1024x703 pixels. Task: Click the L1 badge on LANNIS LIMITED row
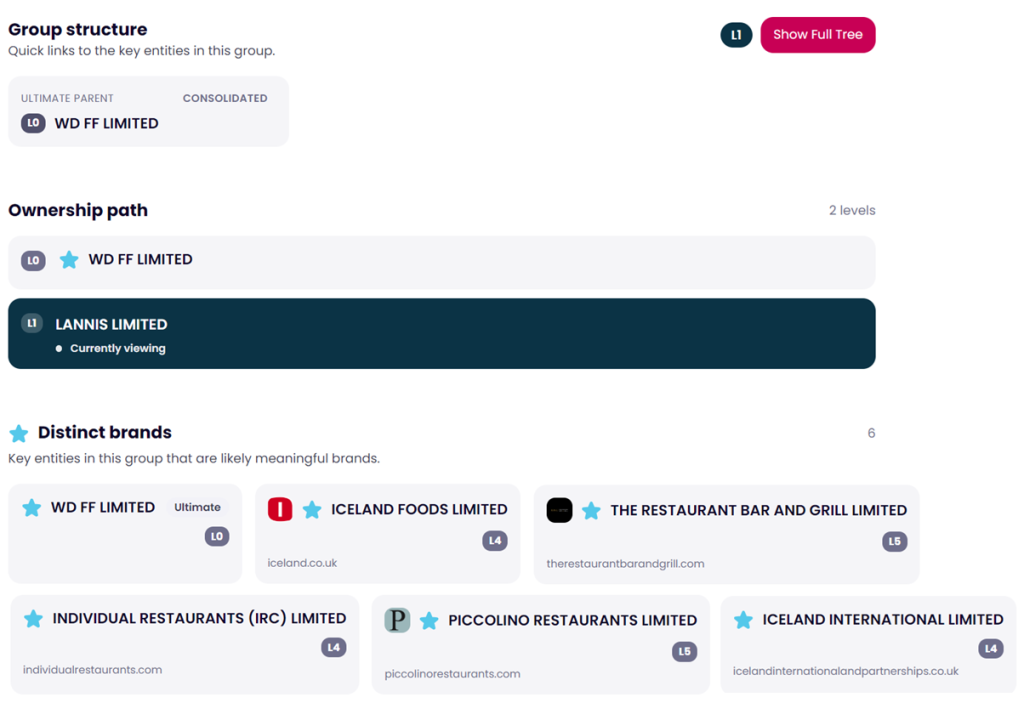tap(32, 323)
